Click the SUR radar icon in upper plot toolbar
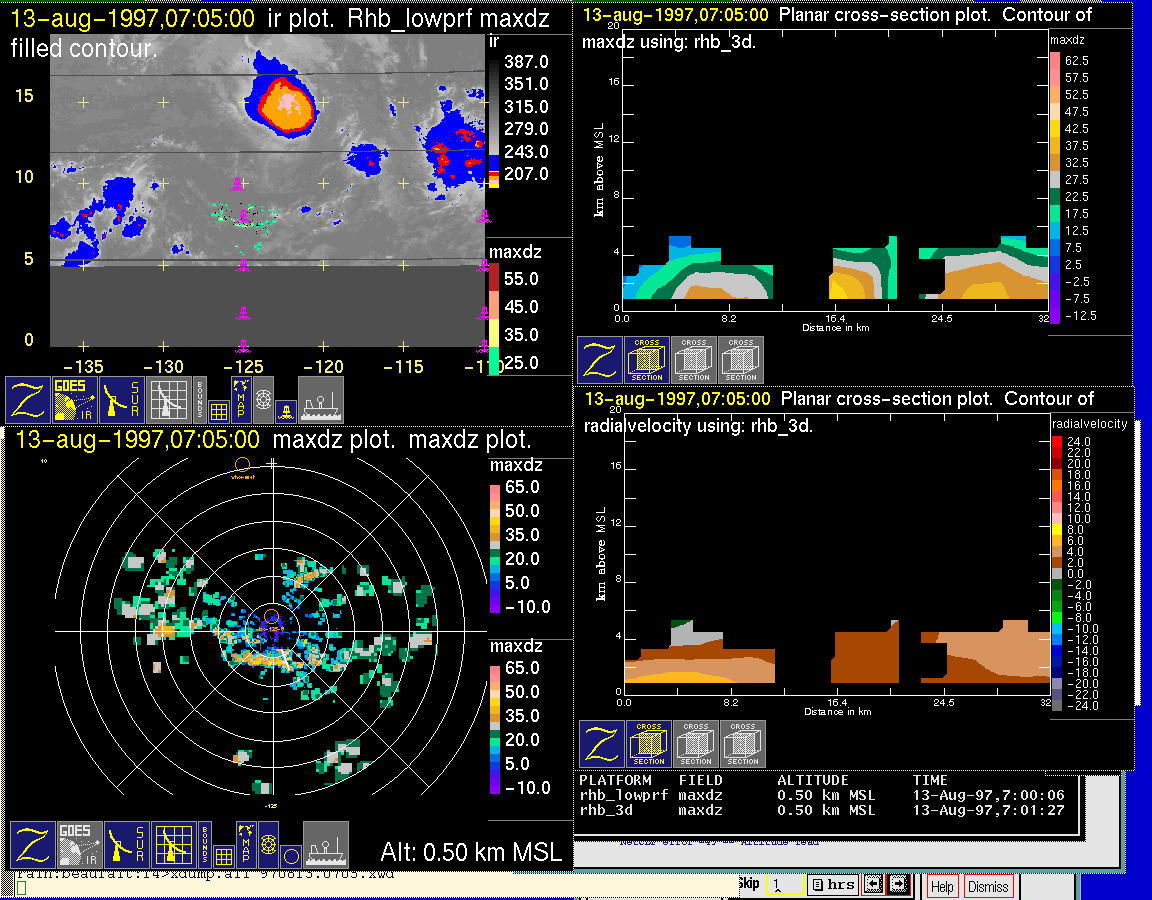This screenshot has height=900, width=1152. tap(123, 399)
